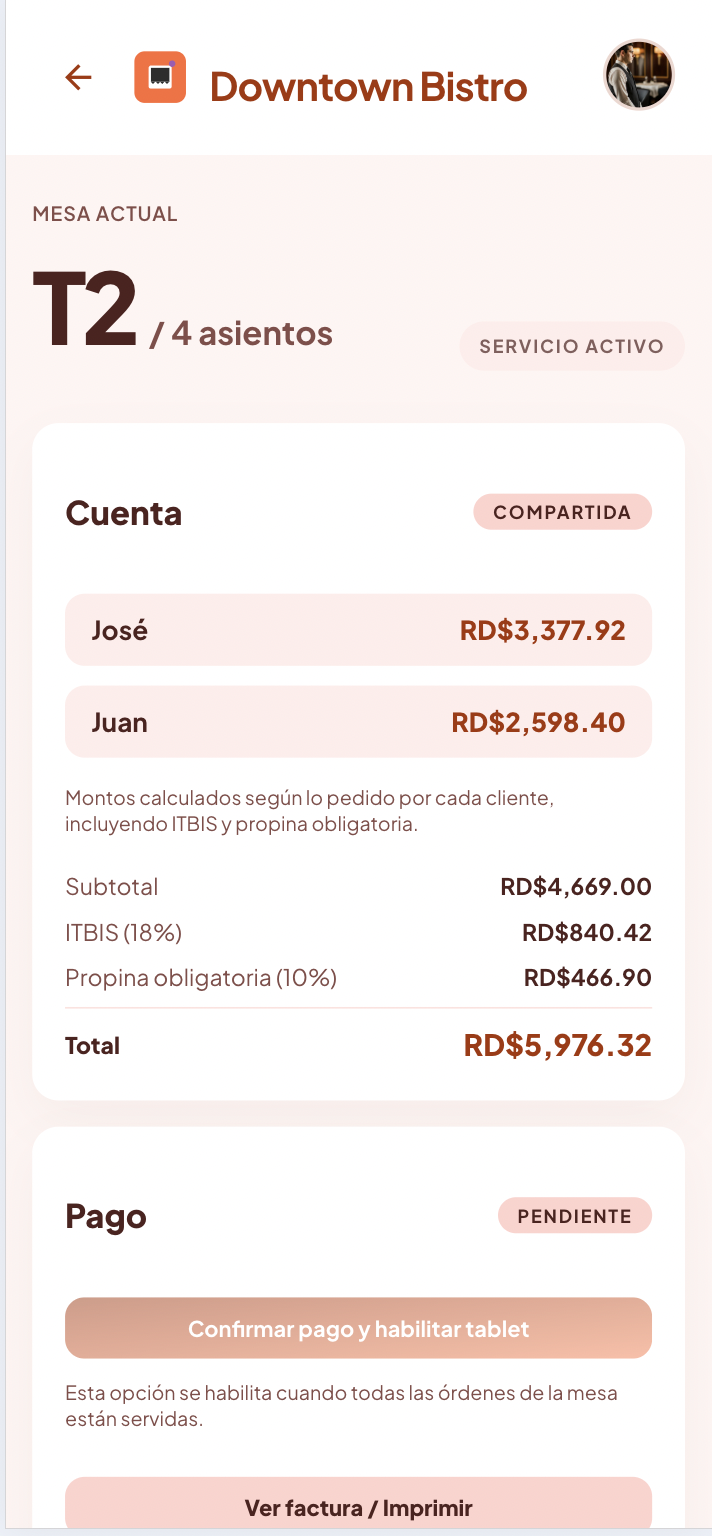Open the Cuenta section header
Image resolution: width=712 pixels, height=1536 pixels.
click(123, 511)
